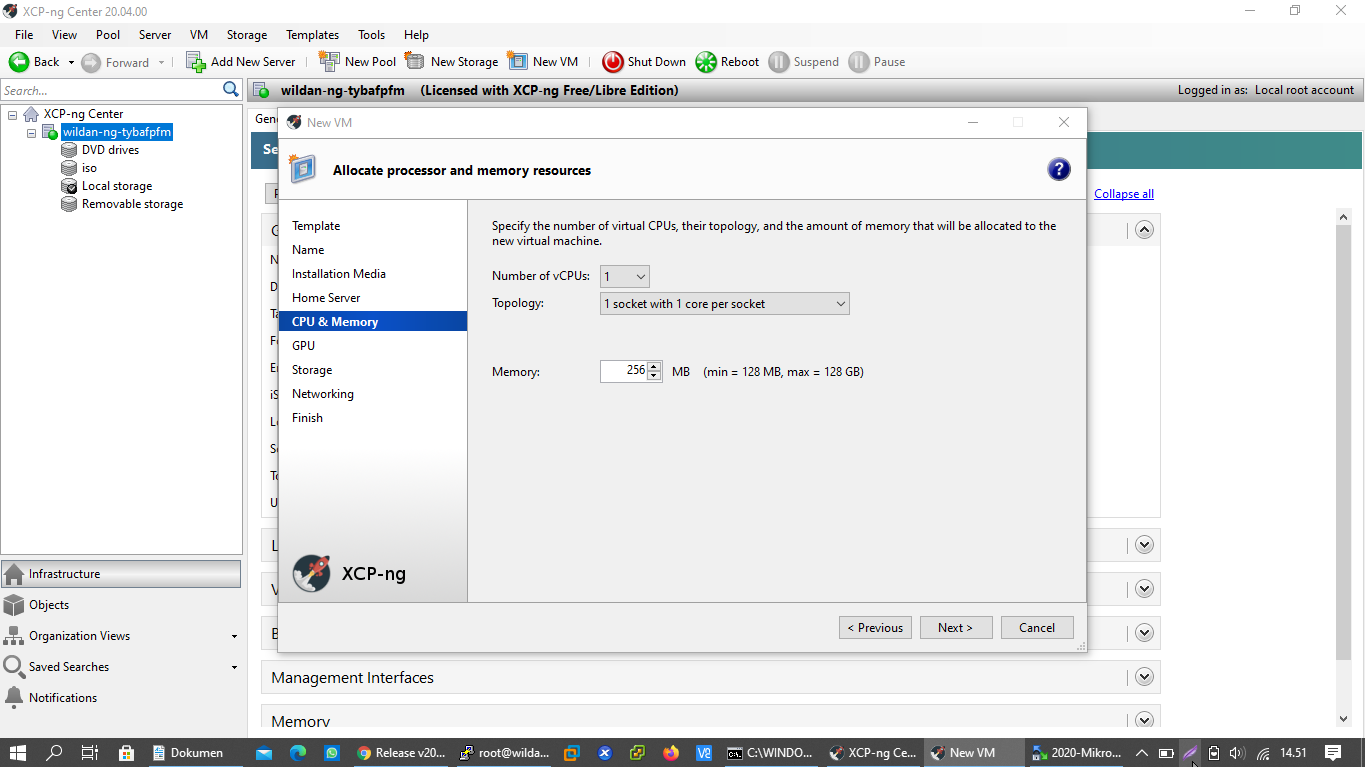1365x767 pixels.
Task: Click the Previous button
Action: point(875,628)
